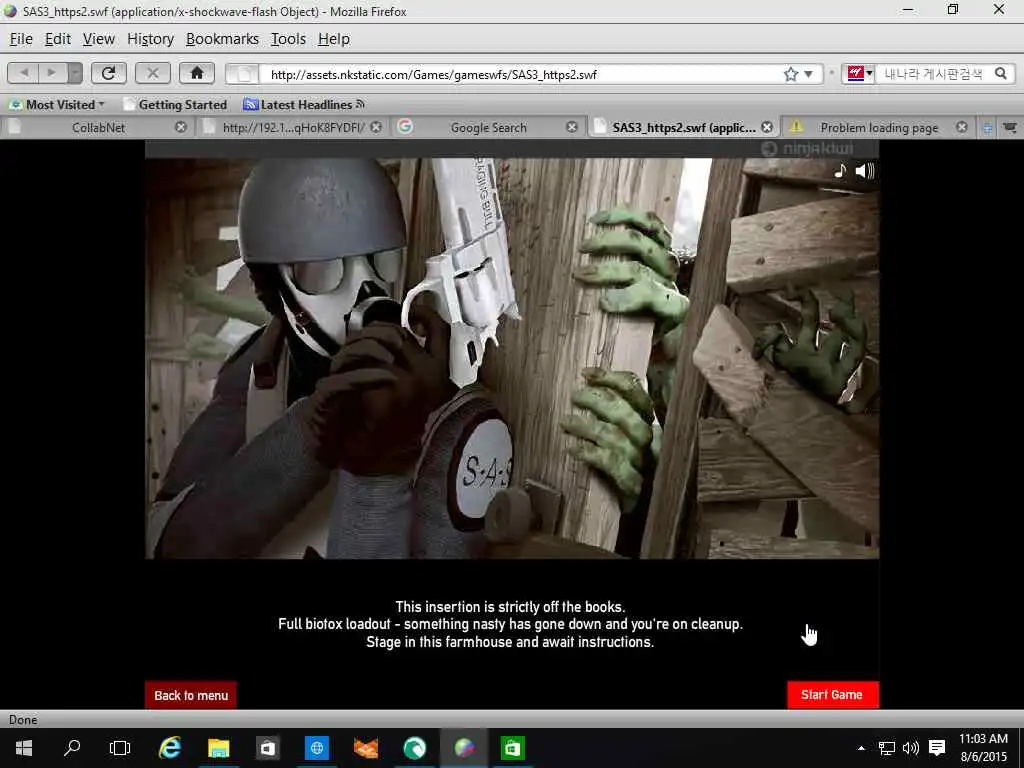Open the History menu
The image size is (1024, 768).
(150, 39)
